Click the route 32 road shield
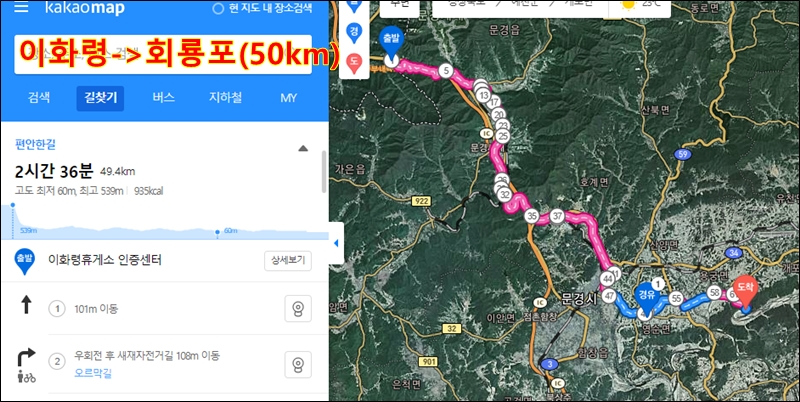Image resolution: width=800 pixels, height=402 pixels. click(x=451, y=329)
